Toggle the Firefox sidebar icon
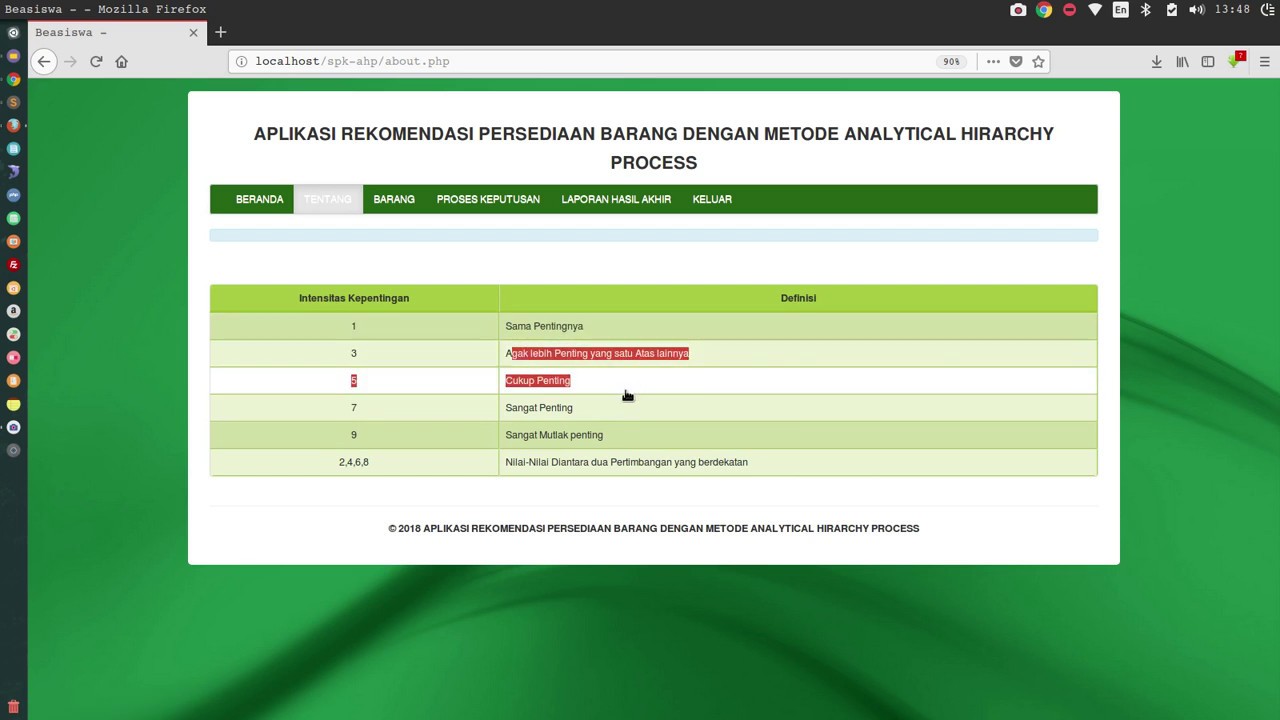The image size is (1280, 720). click(1208, 61)
